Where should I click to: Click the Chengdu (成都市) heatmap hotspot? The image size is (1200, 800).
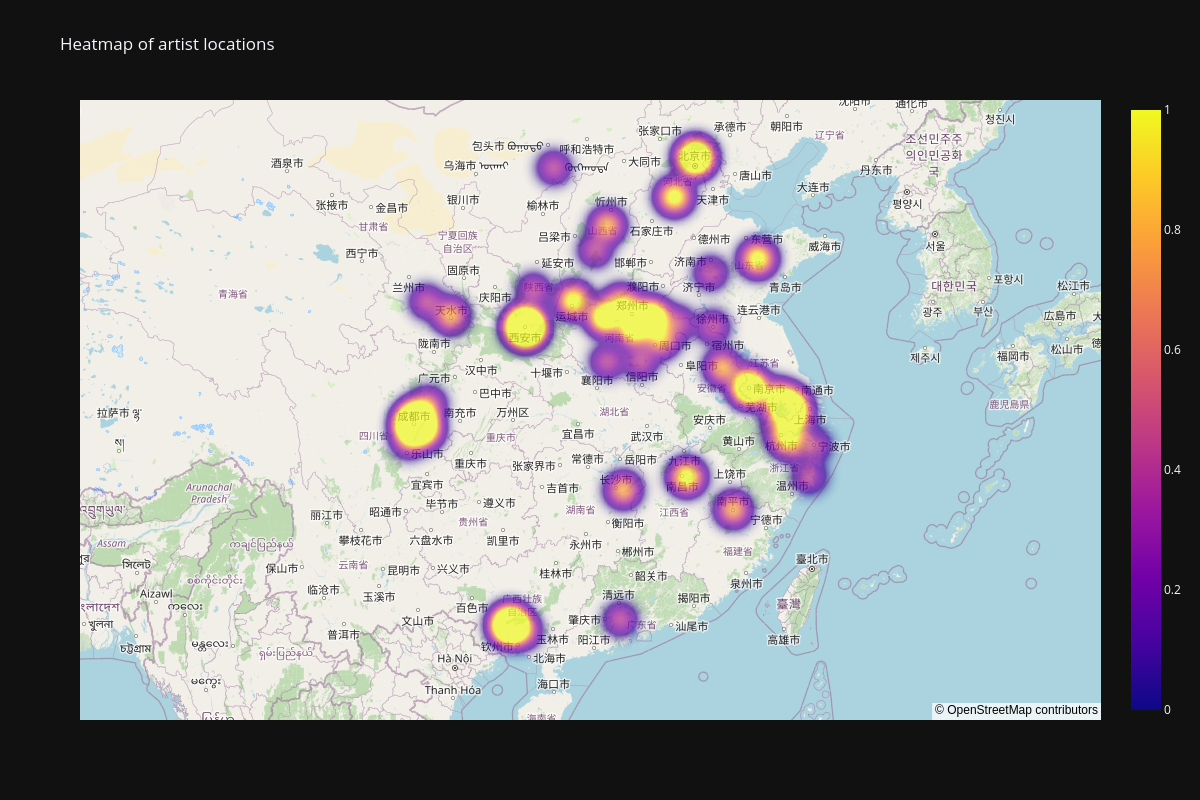417,422
